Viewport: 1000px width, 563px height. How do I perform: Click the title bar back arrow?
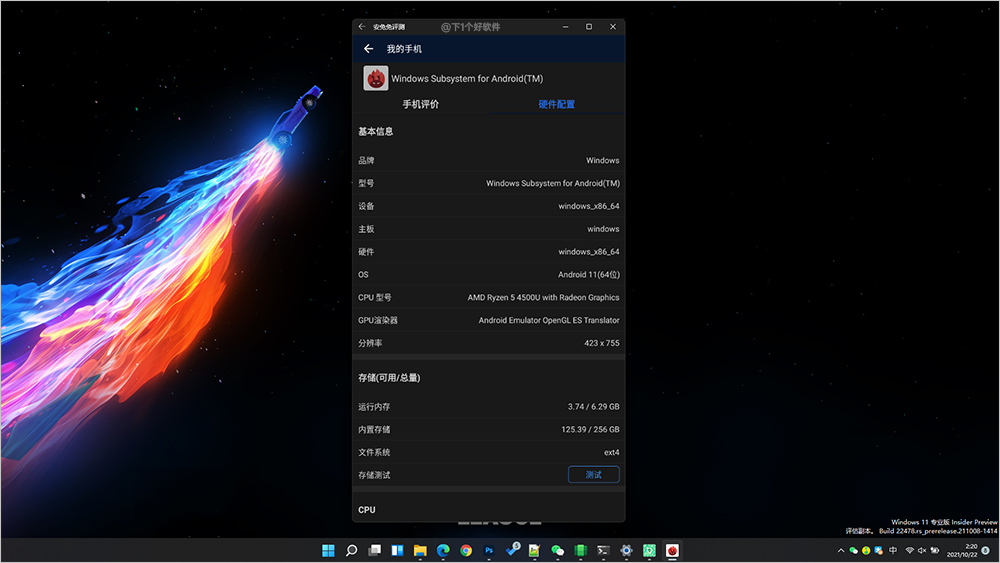coord(362,27)
